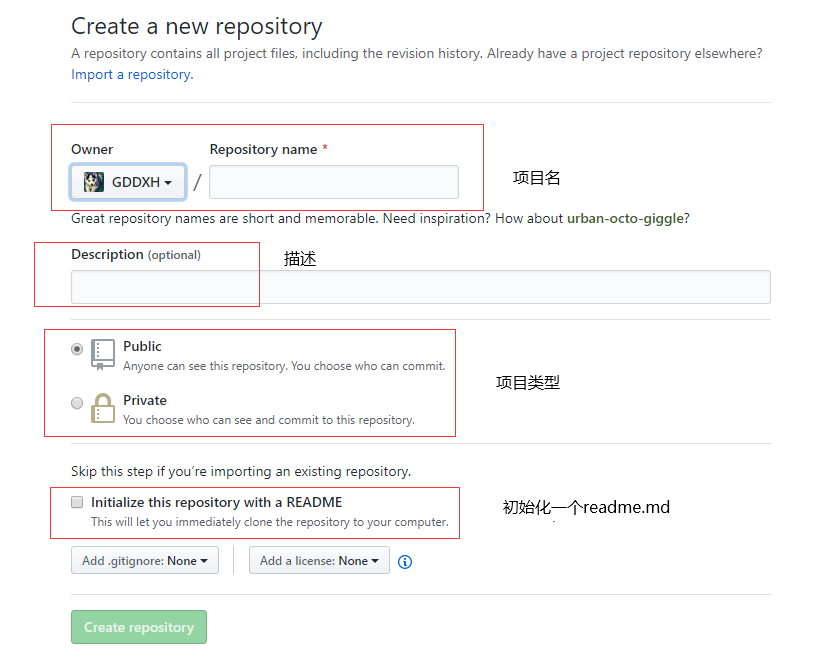Open the Add .gitignore: None dropdown
821x655 pixels.
tap(144, 560)
